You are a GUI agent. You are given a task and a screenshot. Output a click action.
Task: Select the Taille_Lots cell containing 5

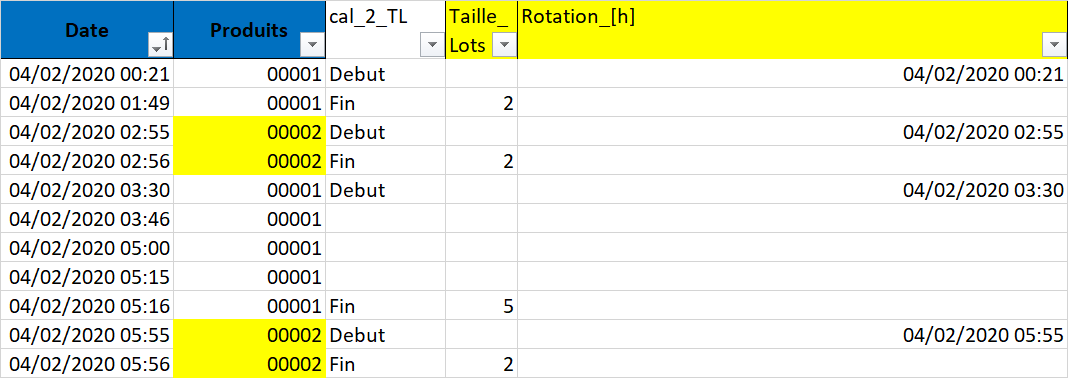482,305
